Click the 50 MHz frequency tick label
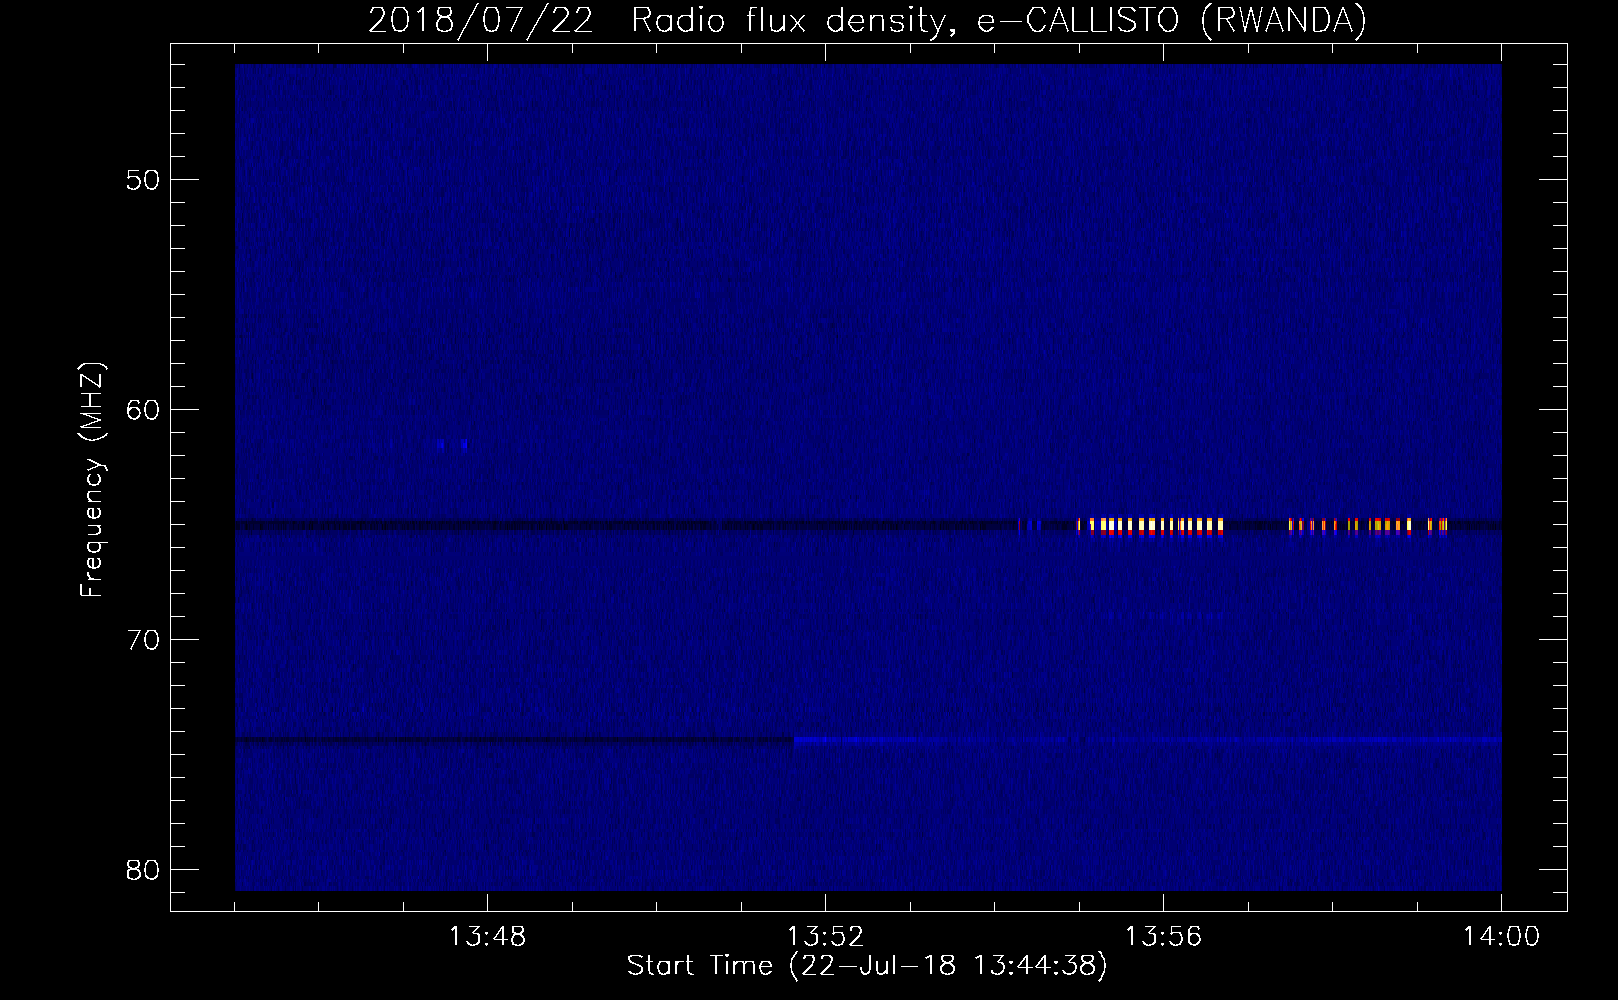The image size is (1618, 1000). pos(144,180)
